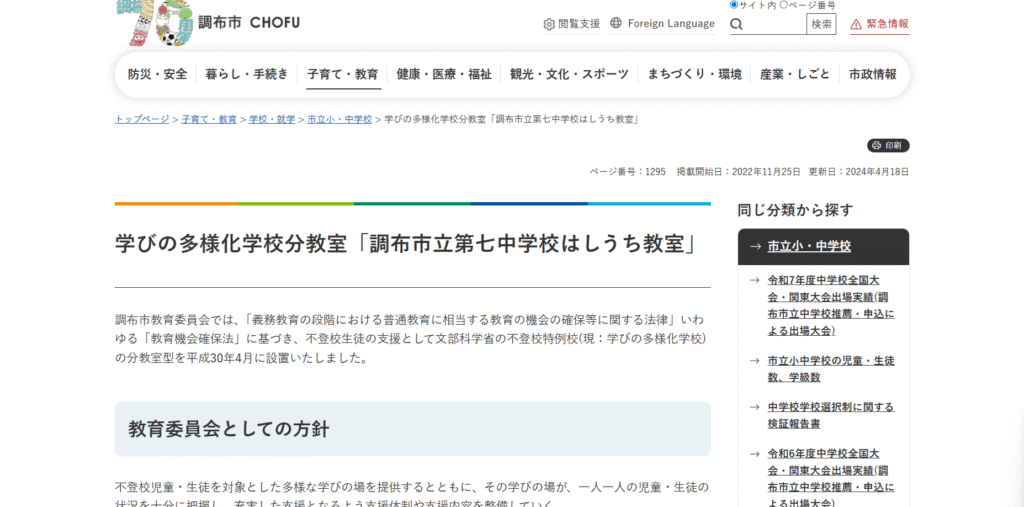Click the page title 学びの多様化学校分教室
The image size is (1024, 507).
pyautogui.click(x=408, y=244)
